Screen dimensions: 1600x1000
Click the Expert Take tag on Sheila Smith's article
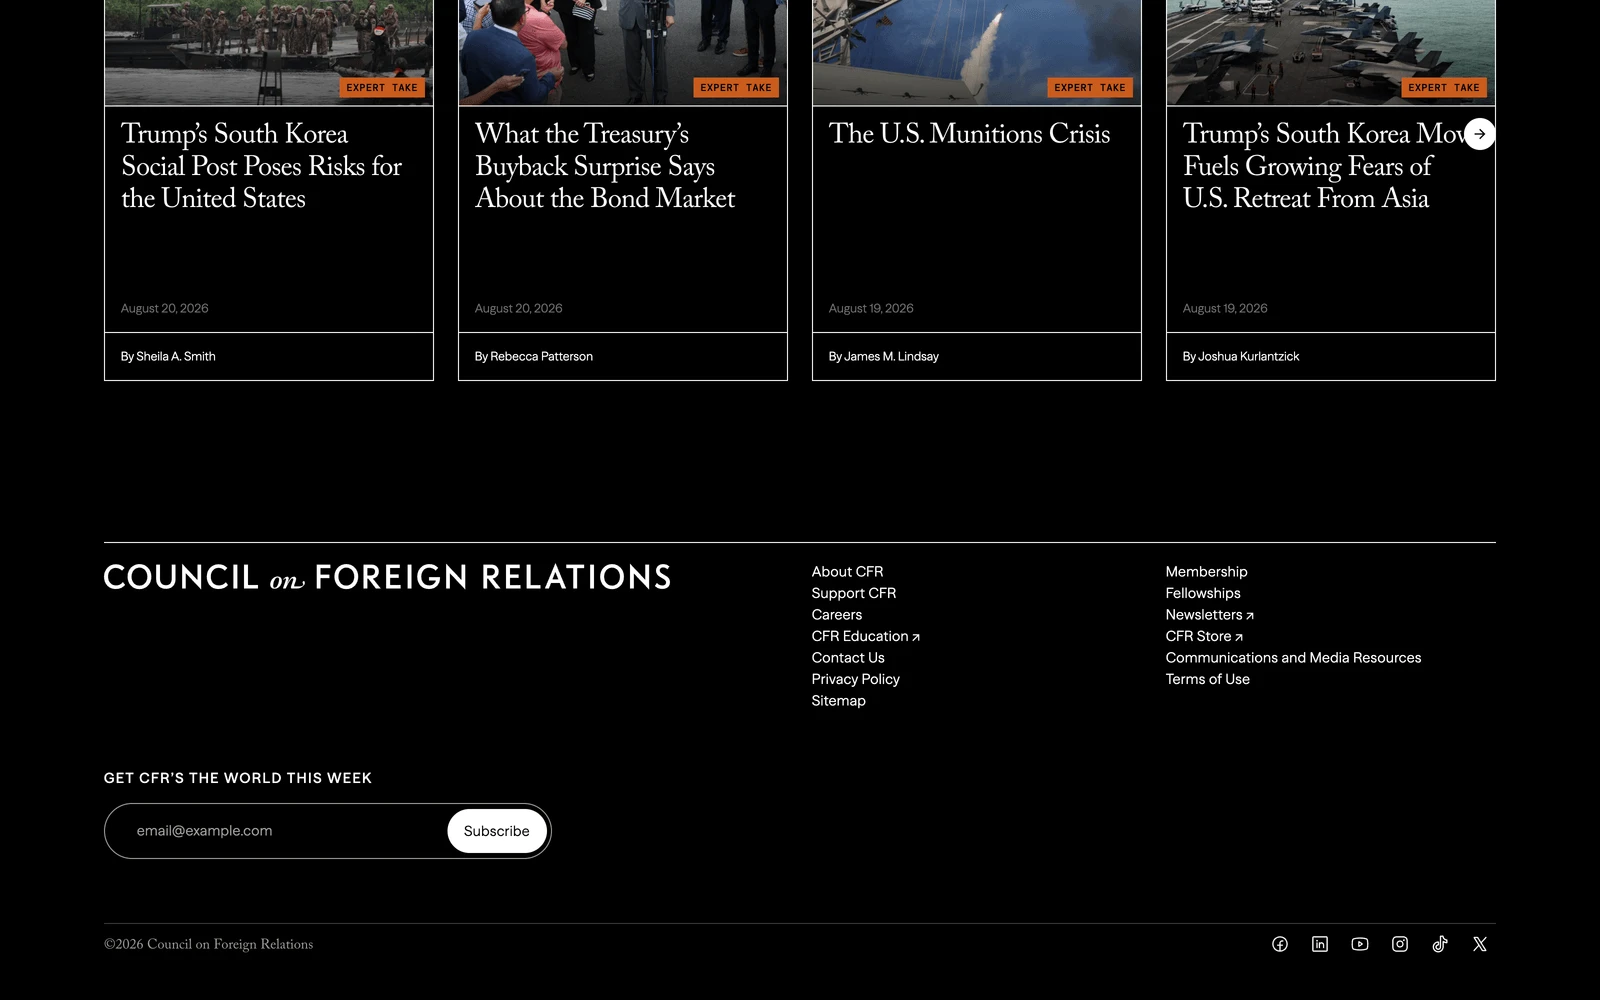coord(382,88)
